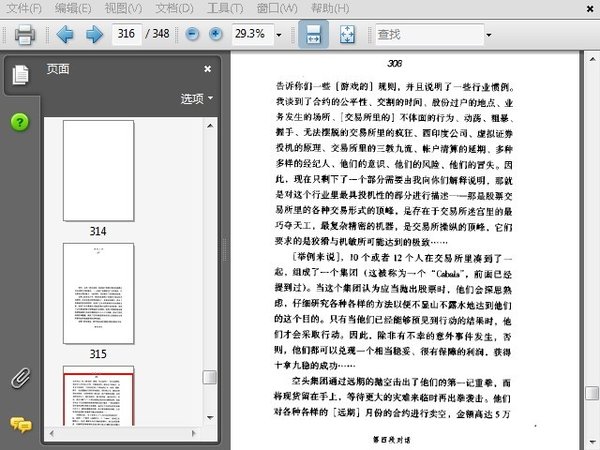Click the 页面 panel title

58,69
